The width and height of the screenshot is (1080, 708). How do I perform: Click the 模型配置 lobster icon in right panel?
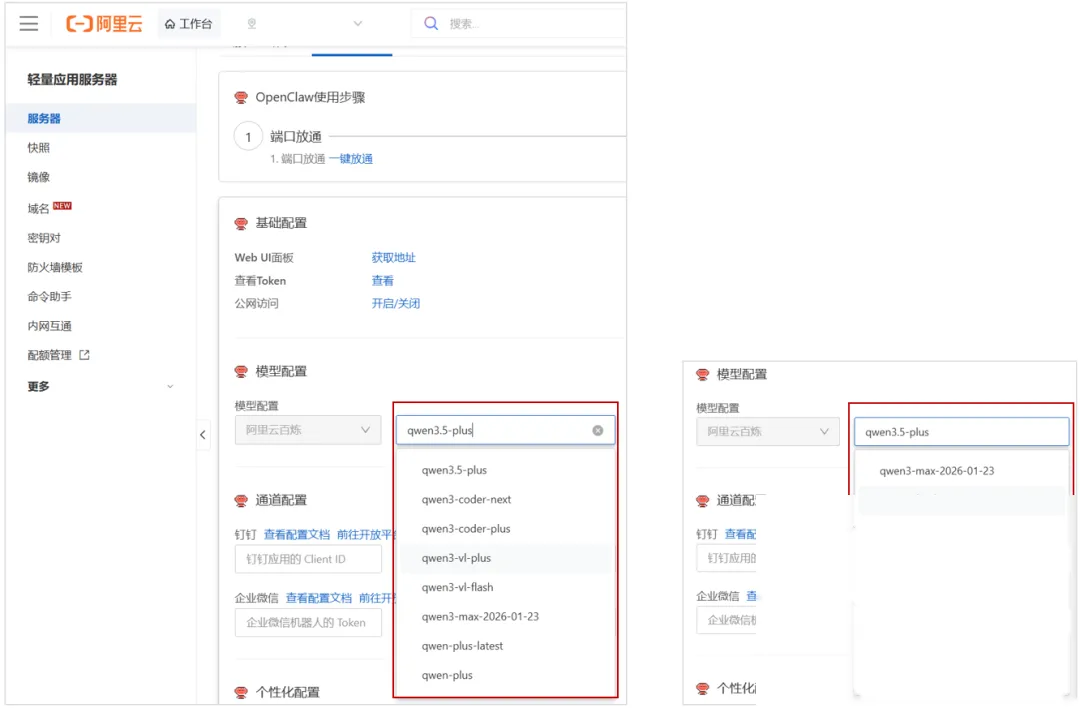point(703,375)
